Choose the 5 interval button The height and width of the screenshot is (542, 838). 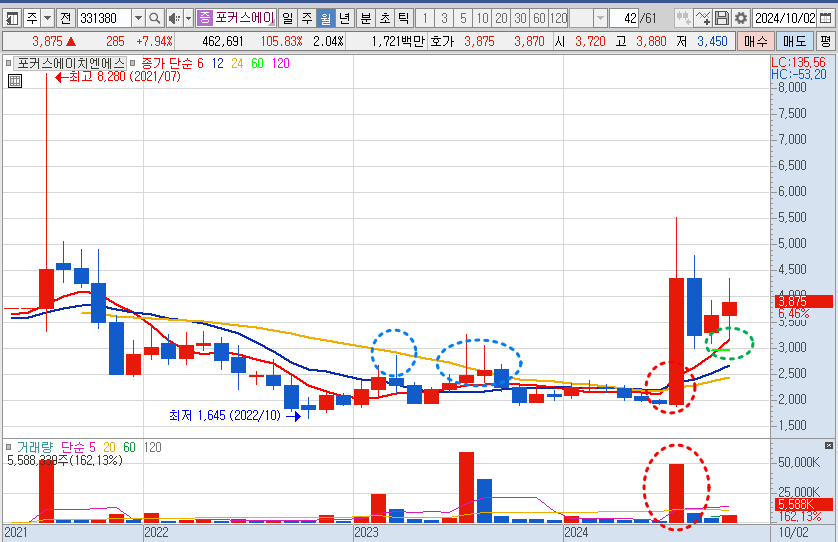(x=463, y=19)
